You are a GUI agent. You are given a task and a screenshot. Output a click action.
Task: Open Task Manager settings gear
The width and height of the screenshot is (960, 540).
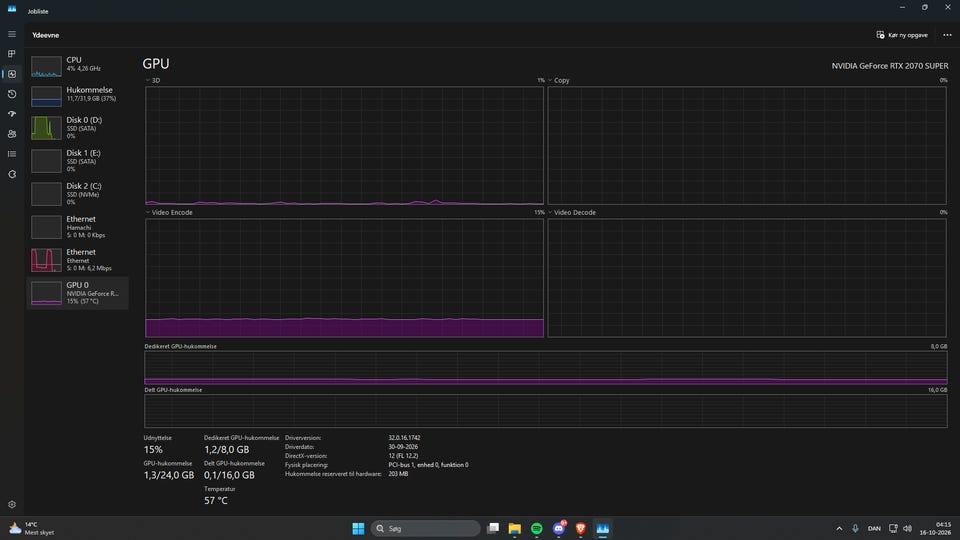pos(12,504)
